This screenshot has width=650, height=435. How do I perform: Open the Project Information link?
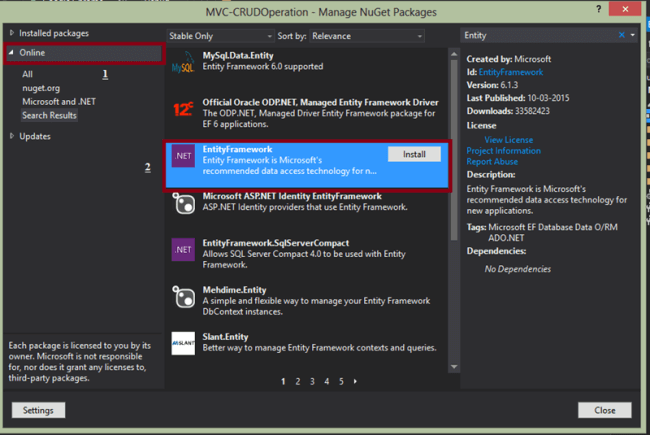point(504,151)
